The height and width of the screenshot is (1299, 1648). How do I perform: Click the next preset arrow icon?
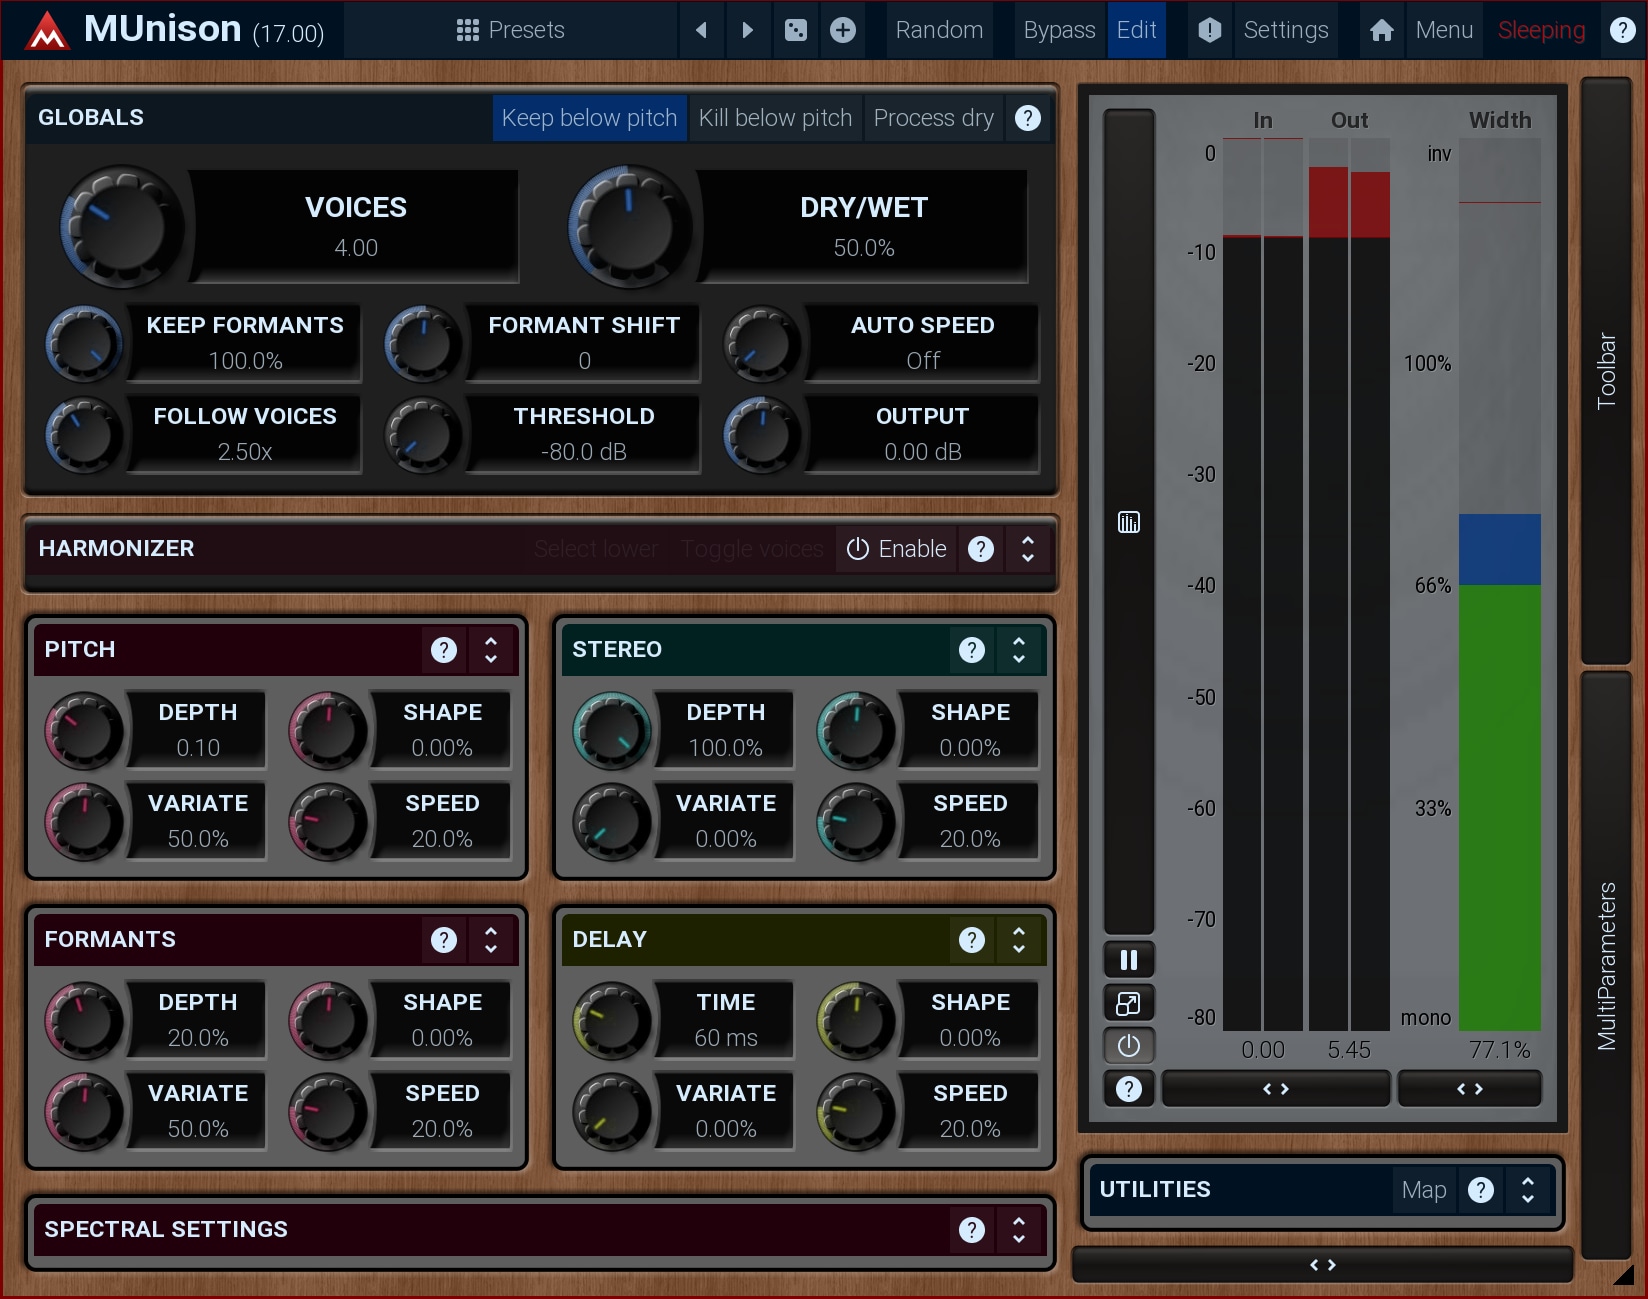pyautogui.click(x=747, y=30)
